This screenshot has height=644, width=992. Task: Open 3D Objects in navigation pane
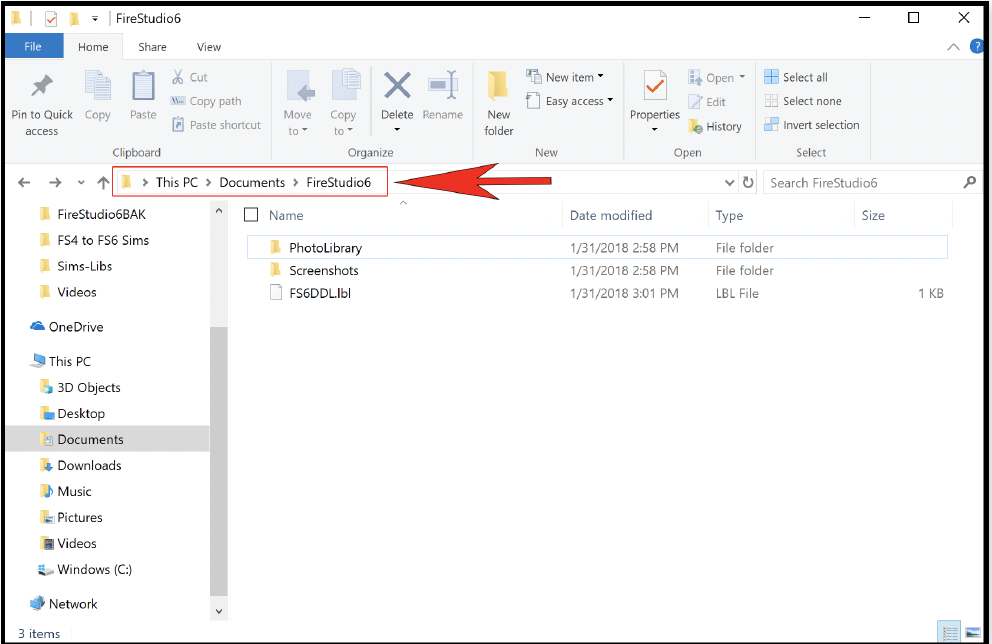pyautogui.click(x=89, y=388)
